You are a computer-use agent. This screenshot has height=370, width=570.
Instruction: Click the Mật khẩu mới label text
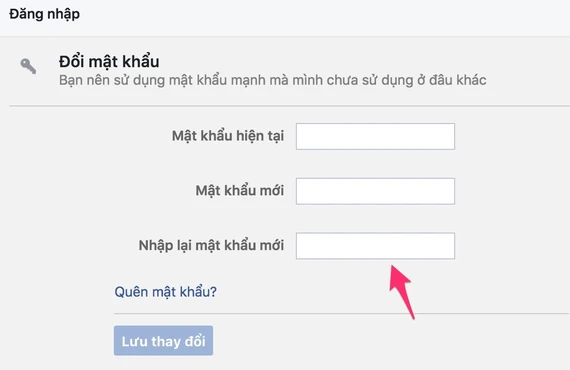tap(240, 190)
